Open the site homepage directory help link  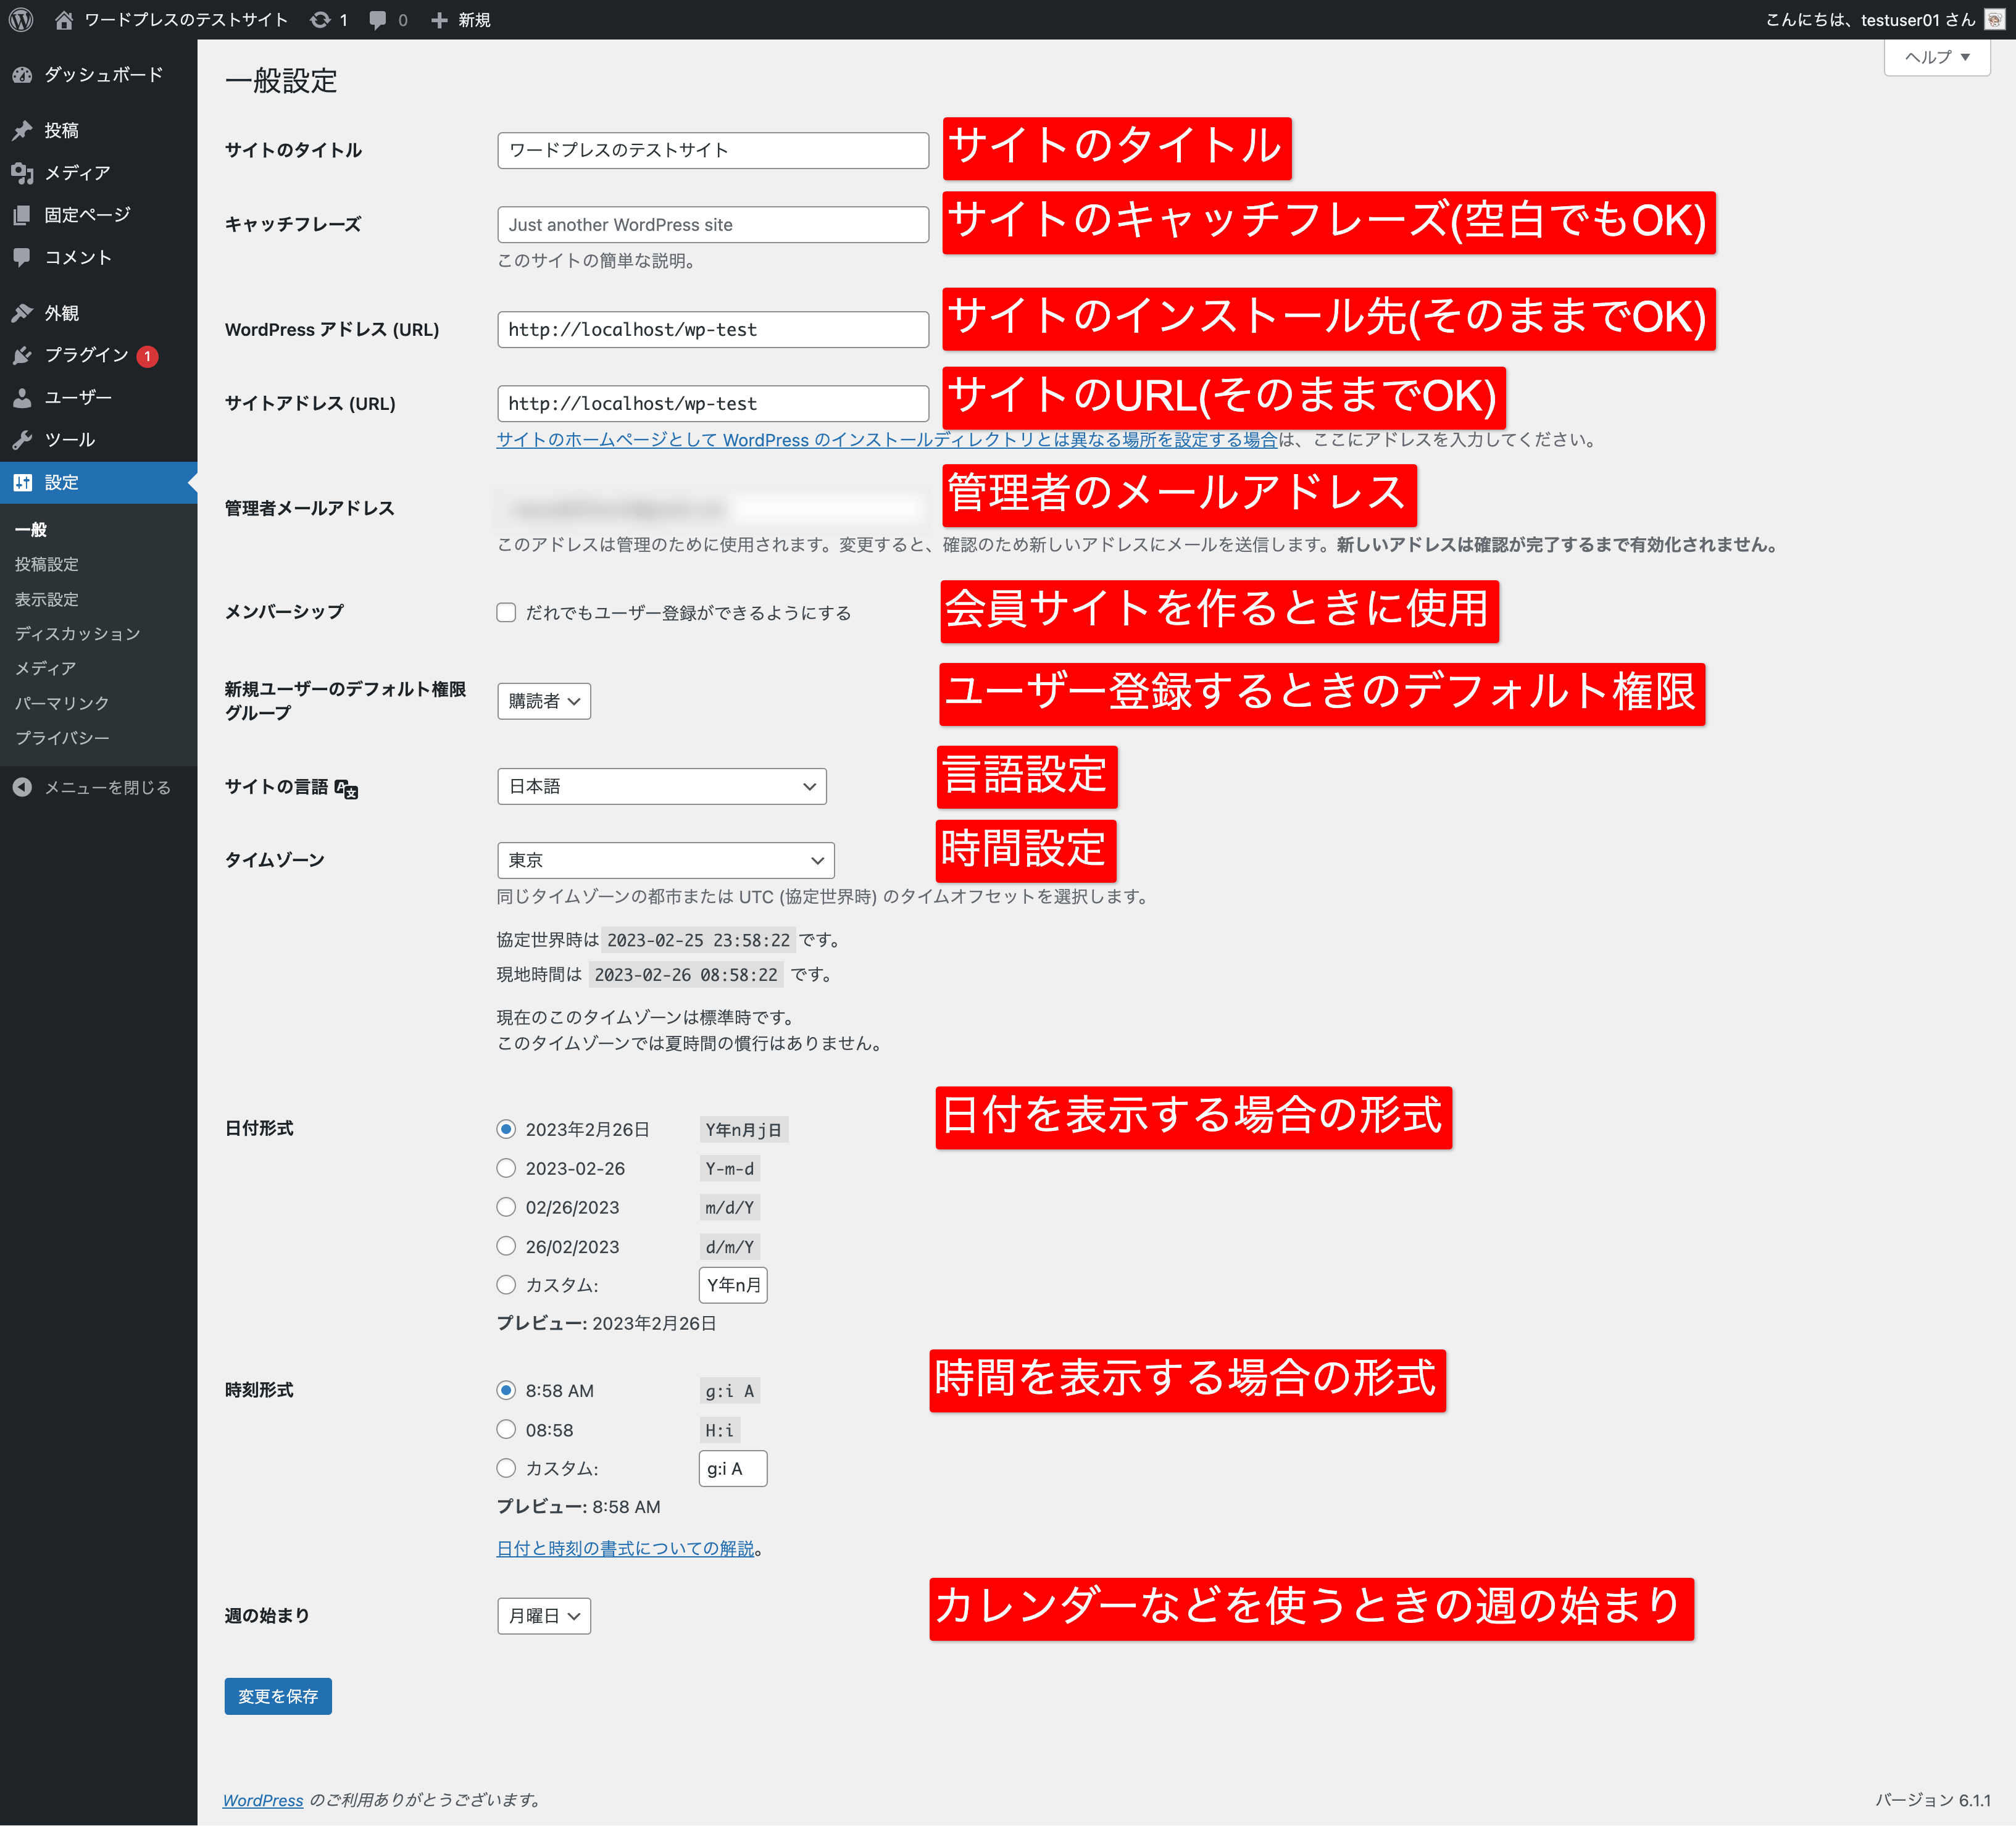point(887,439)
